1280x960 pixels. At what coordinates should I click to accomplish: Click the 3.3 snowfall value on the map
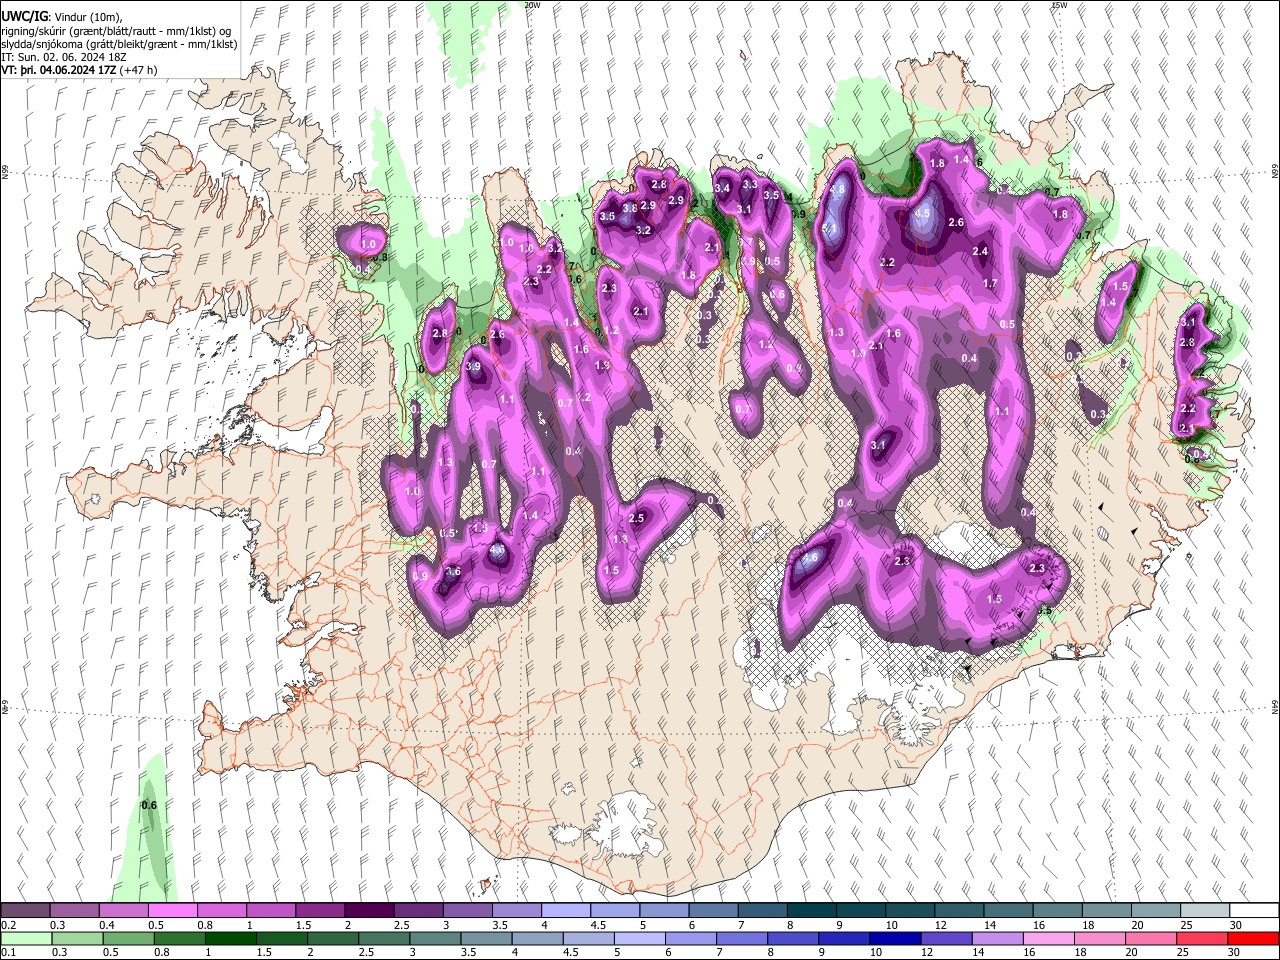click(750, 184)
